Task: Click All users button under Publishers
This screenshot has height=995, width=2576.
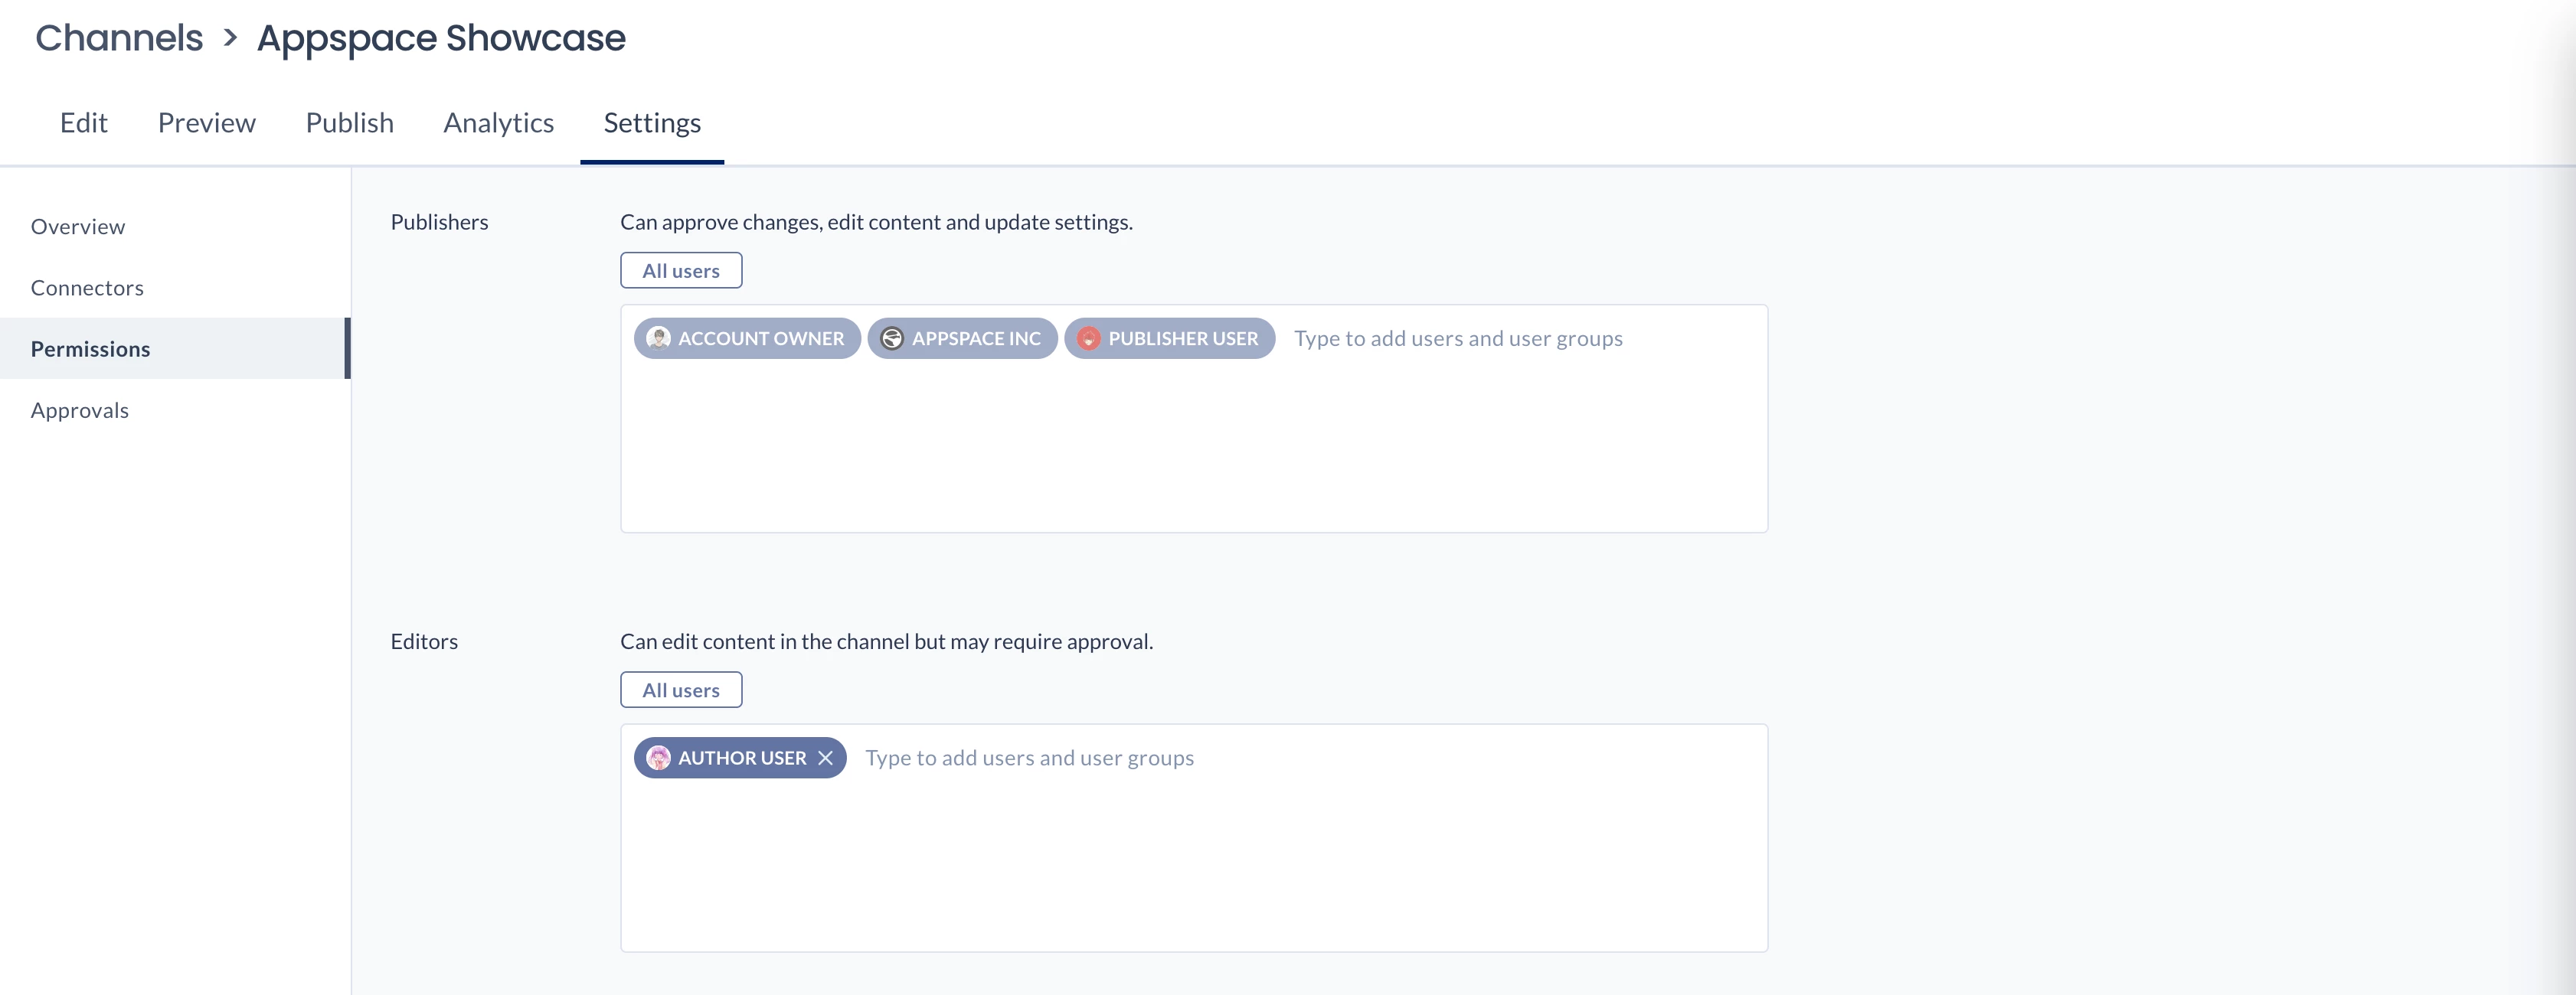Action: pos(680,271)
